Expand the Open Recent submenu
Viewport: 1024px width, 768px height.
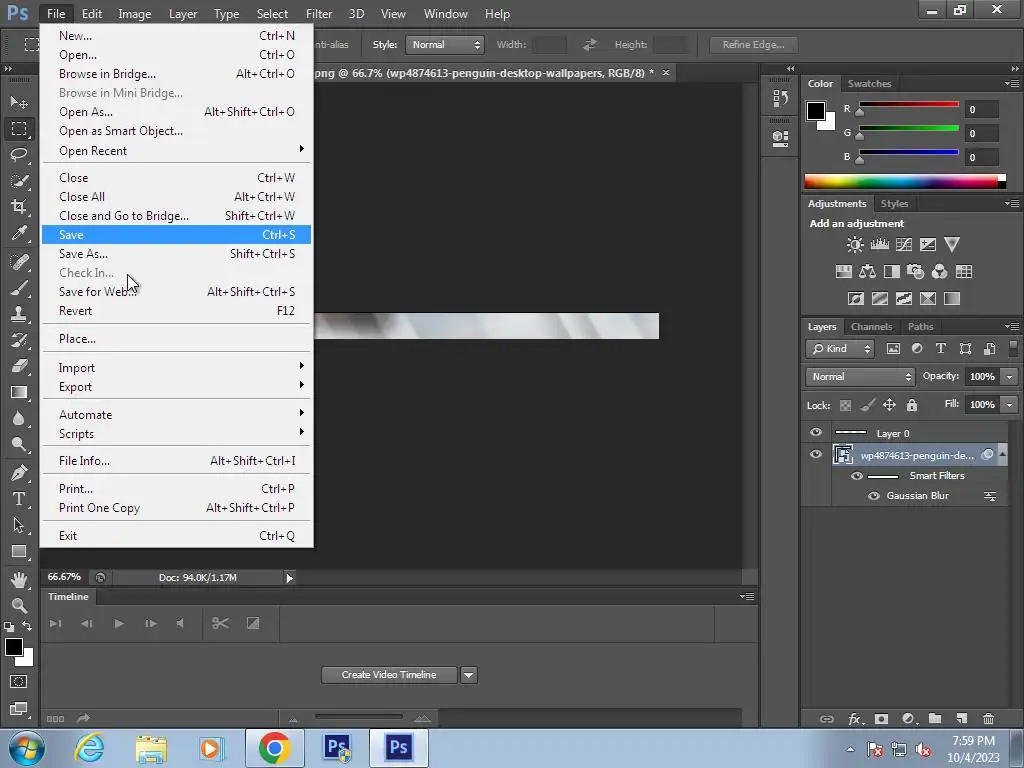(x=176, y=150)
